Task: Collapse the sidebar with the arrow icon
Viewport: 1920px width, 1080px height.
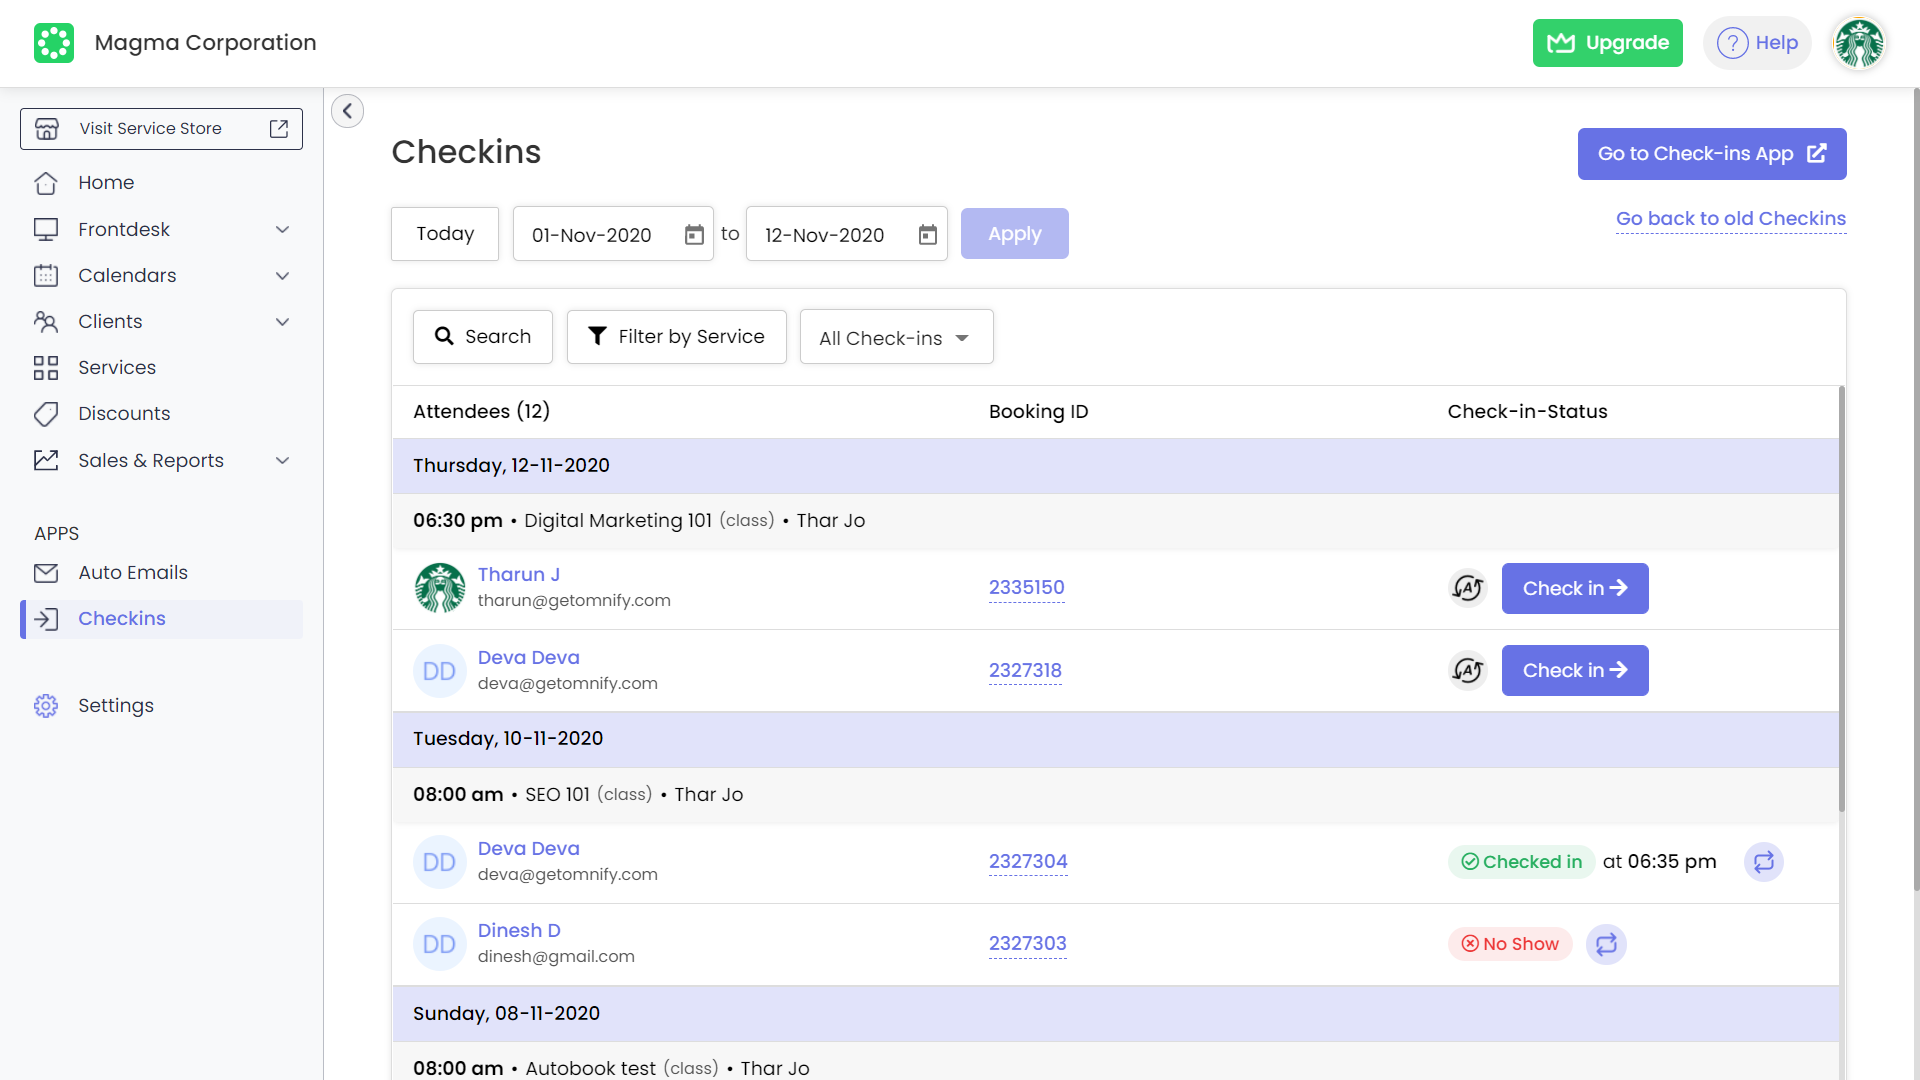Action: [x=347, y=111]
